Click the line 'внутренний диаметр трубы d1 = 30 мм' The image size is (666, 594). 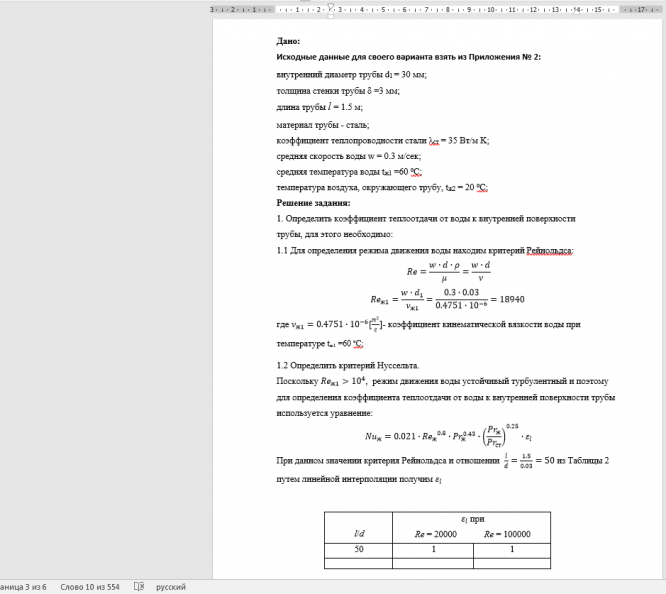point(351,74)
